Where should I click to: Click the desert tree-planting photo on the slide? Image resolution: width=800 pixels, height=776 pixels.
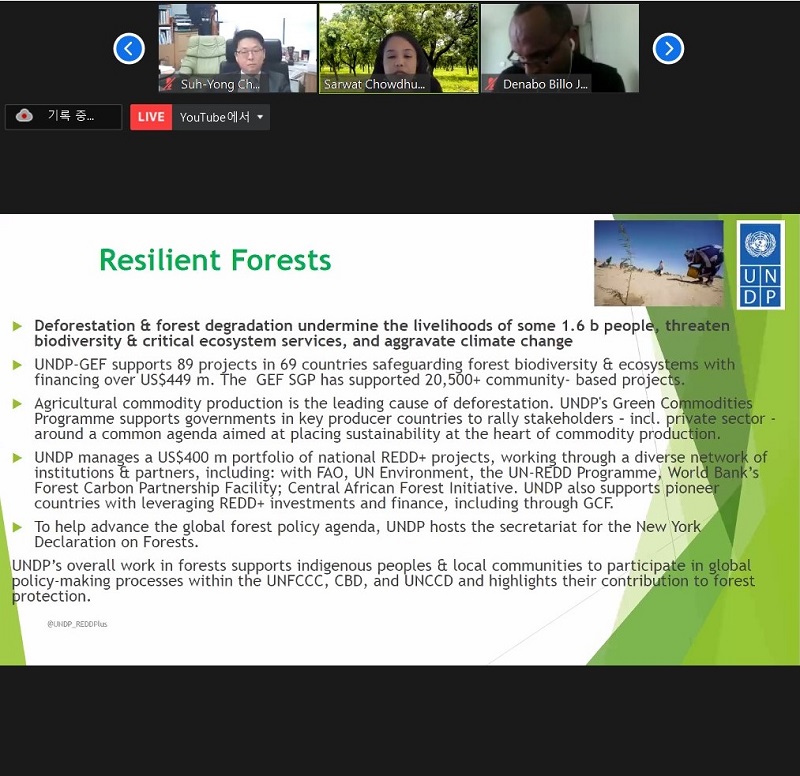pyautogui.click(x=659, y=263)
